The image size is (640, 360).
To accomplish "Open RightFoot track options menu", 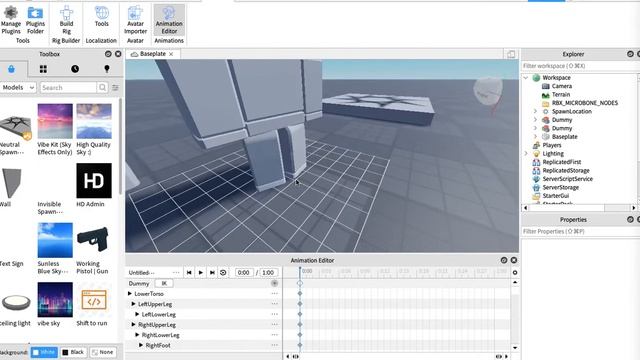I will 275,345.
